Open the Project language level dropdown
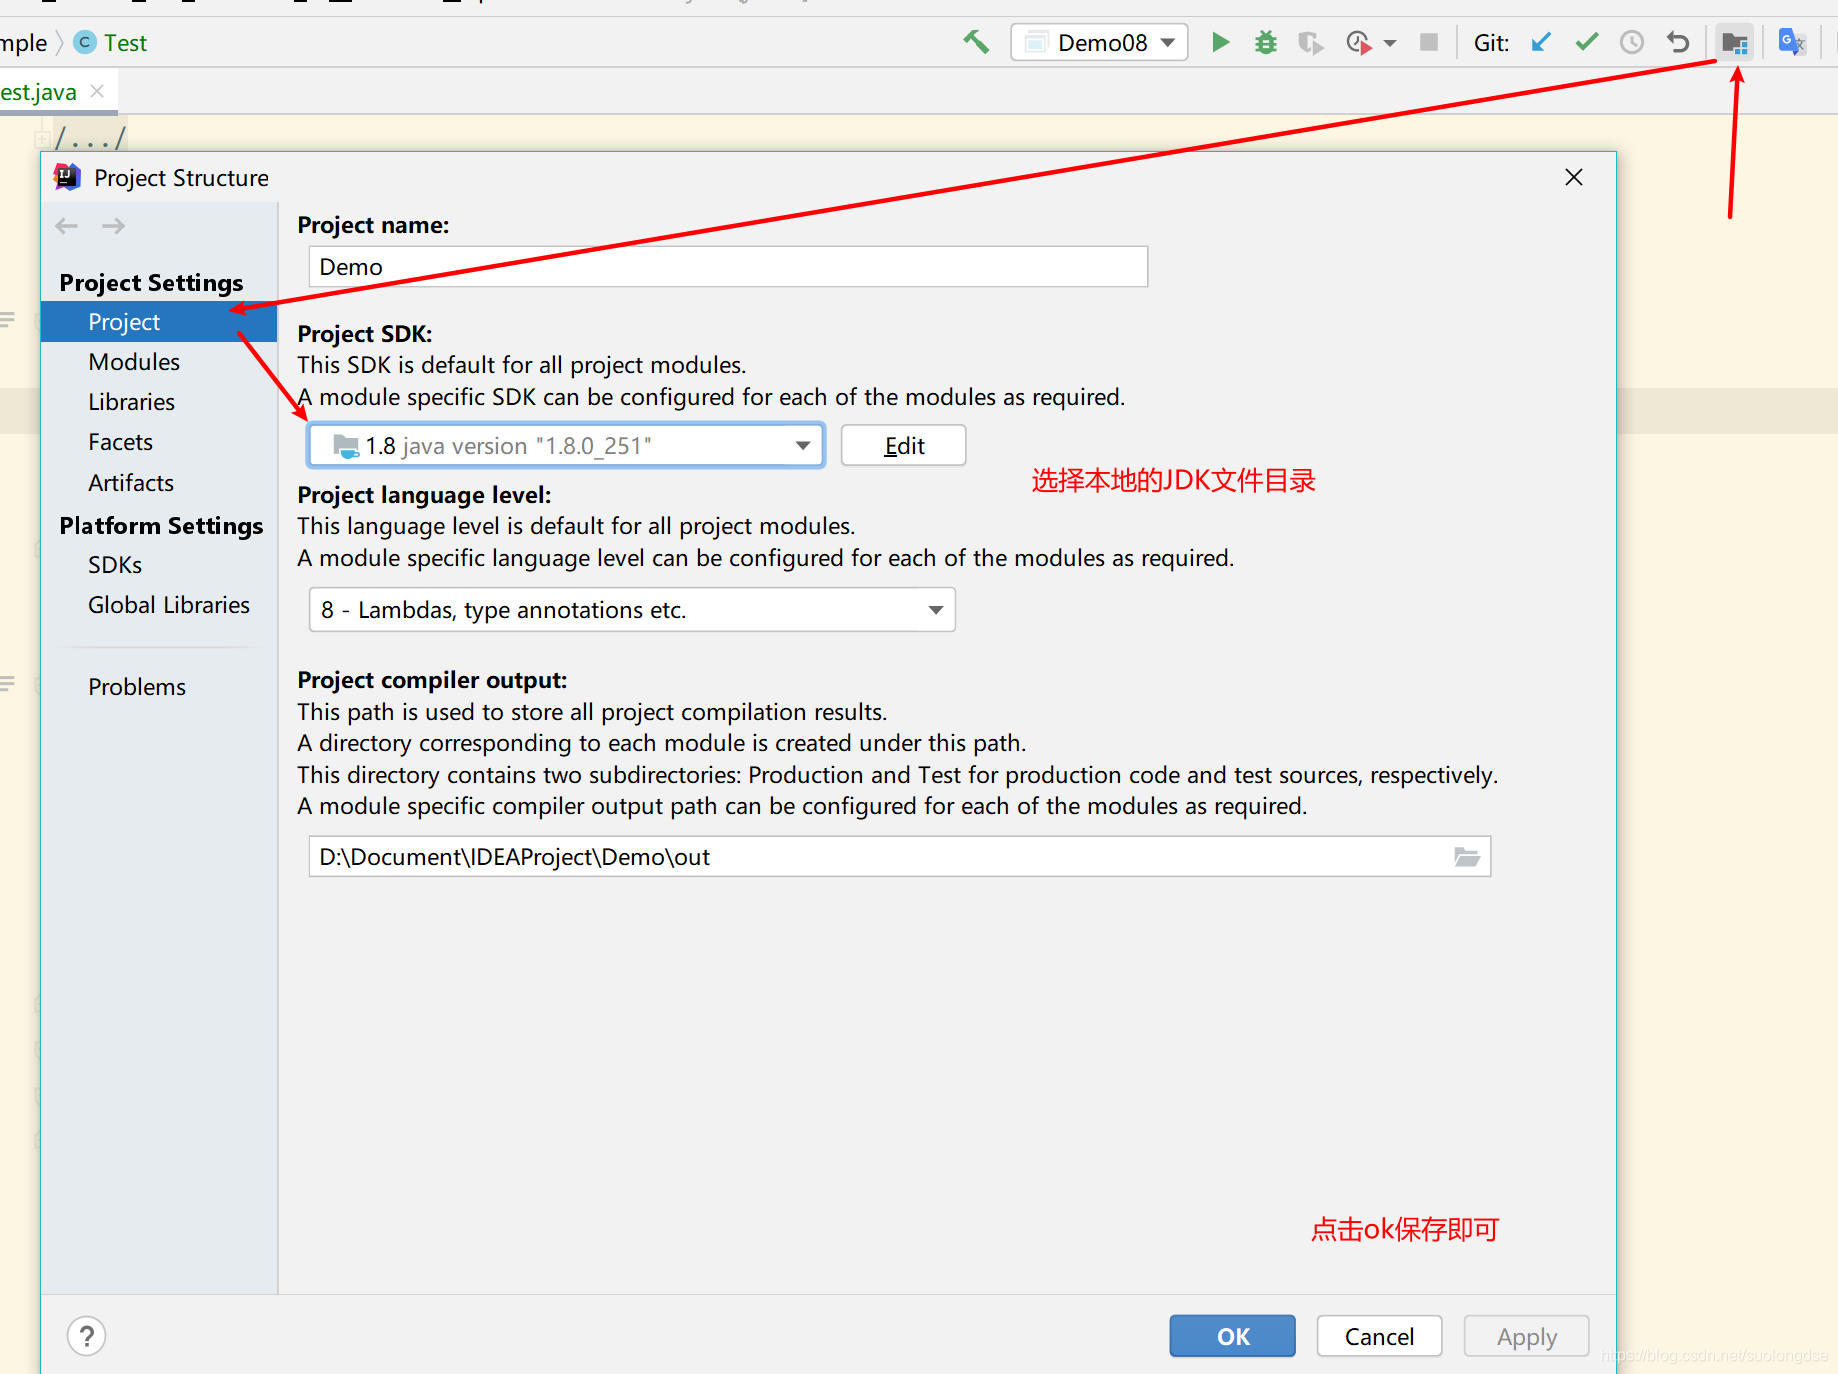1838x1374 pixels. click(x=632, y=610)
